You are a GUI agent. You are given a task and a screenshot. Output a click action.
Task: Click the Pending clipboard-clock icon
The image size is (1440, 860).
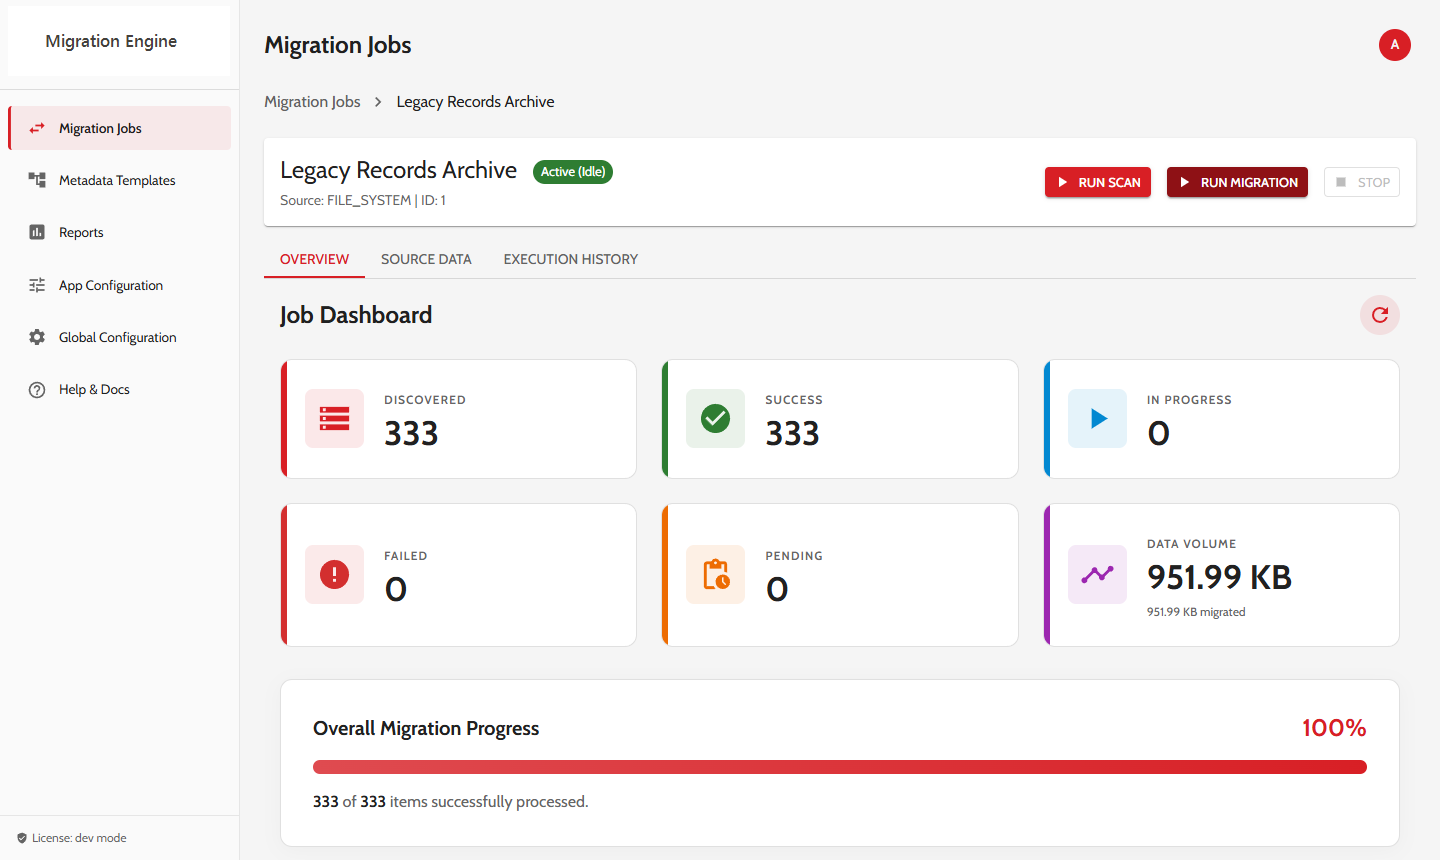715,574
